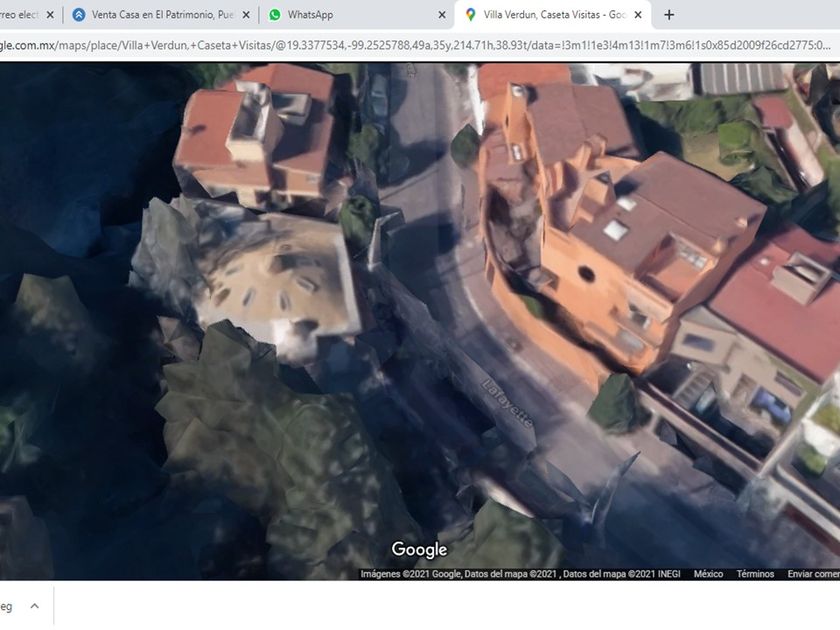840x630 pixels.
Task: Open the Términos link
Action: 755,574
